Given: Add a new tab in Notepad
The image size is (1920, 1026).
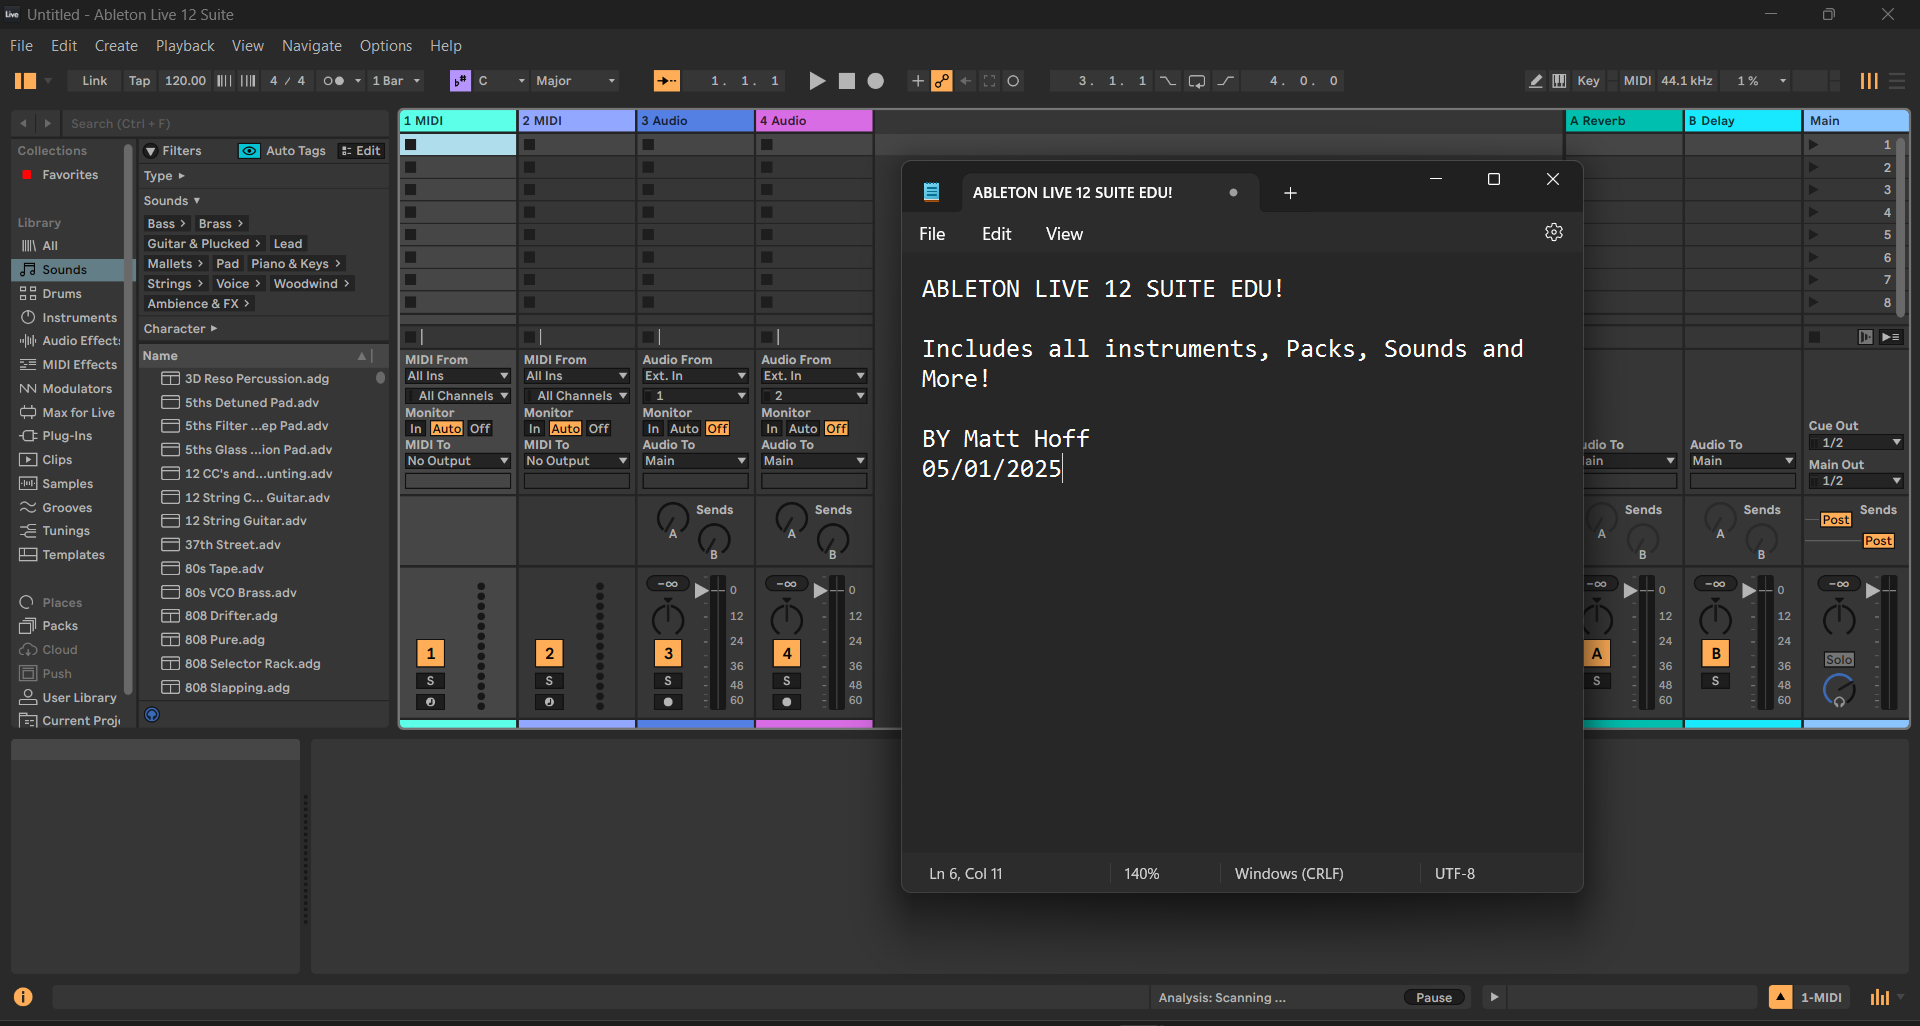Looking at the screenshot, I should point(1290,193).
